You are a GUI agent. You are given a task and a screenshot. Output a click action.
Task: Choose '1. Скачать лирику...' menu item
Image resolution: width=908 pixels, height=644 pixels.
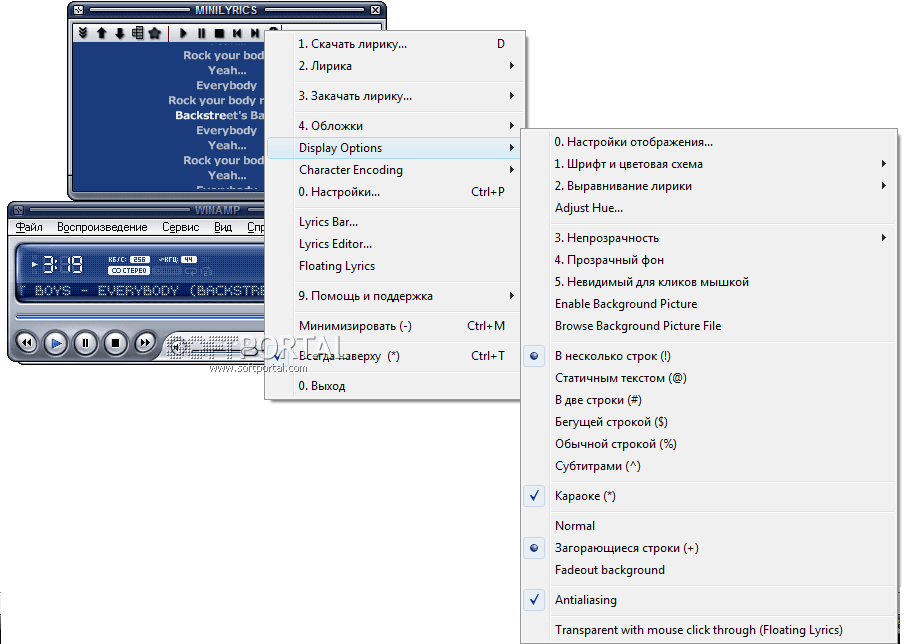coord(394,43)
